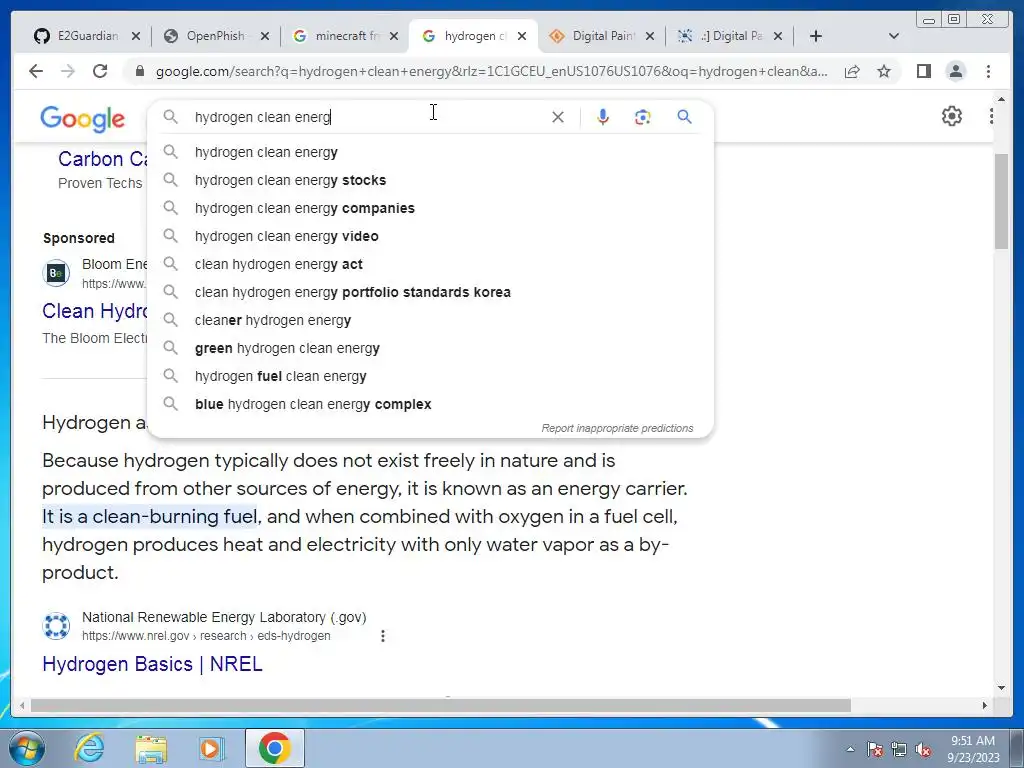The image size is (1024, 768).
Task: Open the Clean Hydro sponsored Bloom link
Action: [x=95, y=311]
